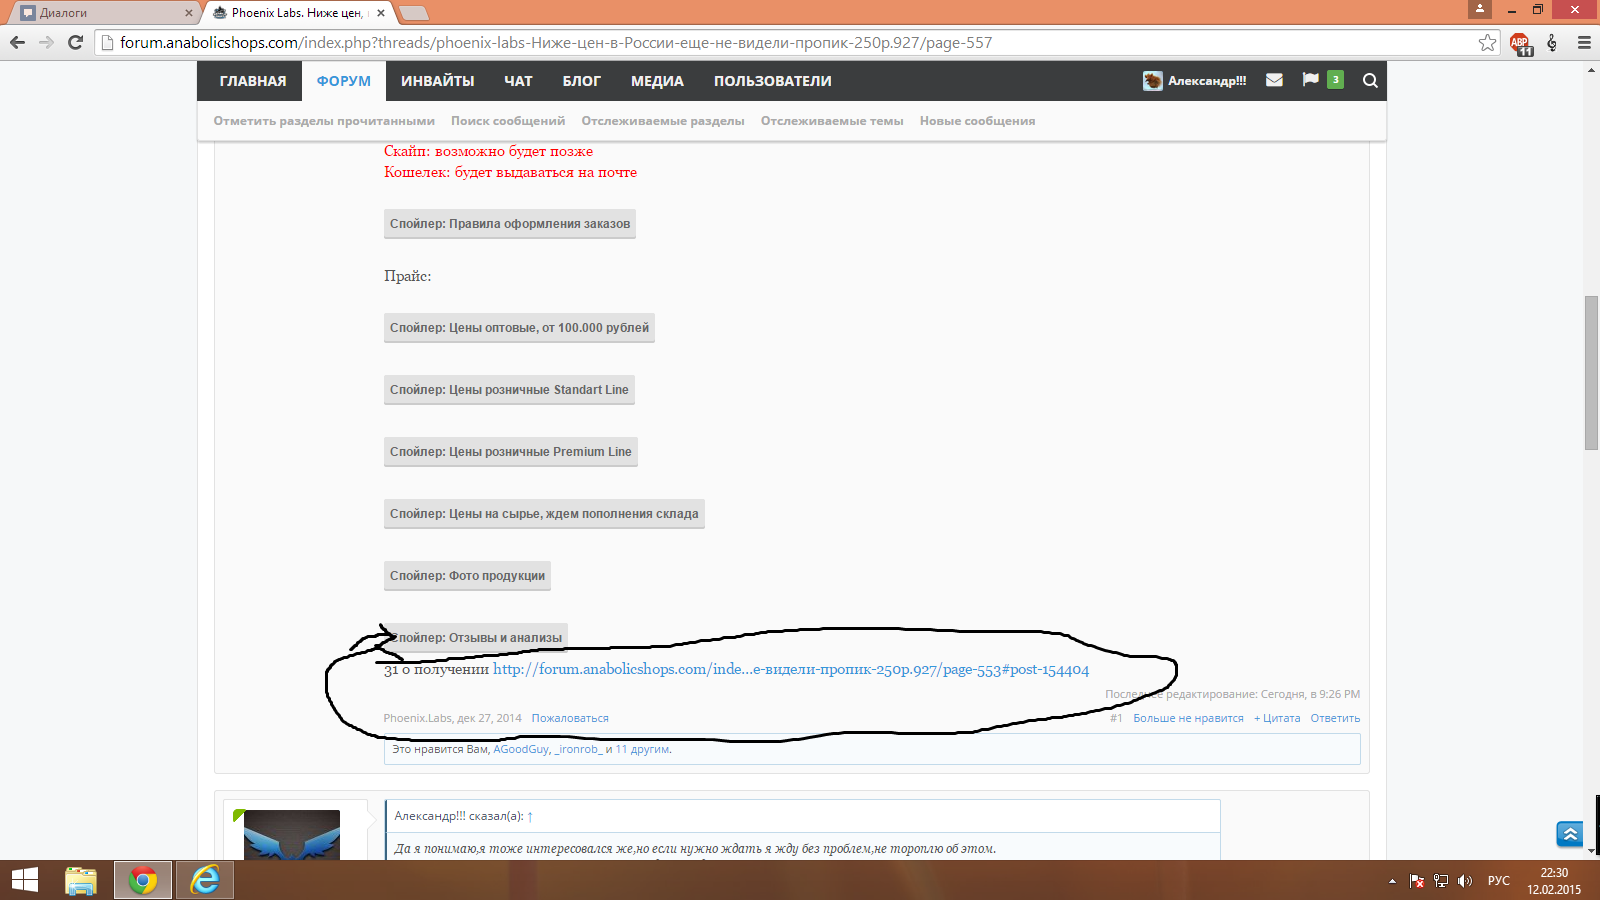Expand spoiler 'Правила оформления заказов'

(510, 224)
